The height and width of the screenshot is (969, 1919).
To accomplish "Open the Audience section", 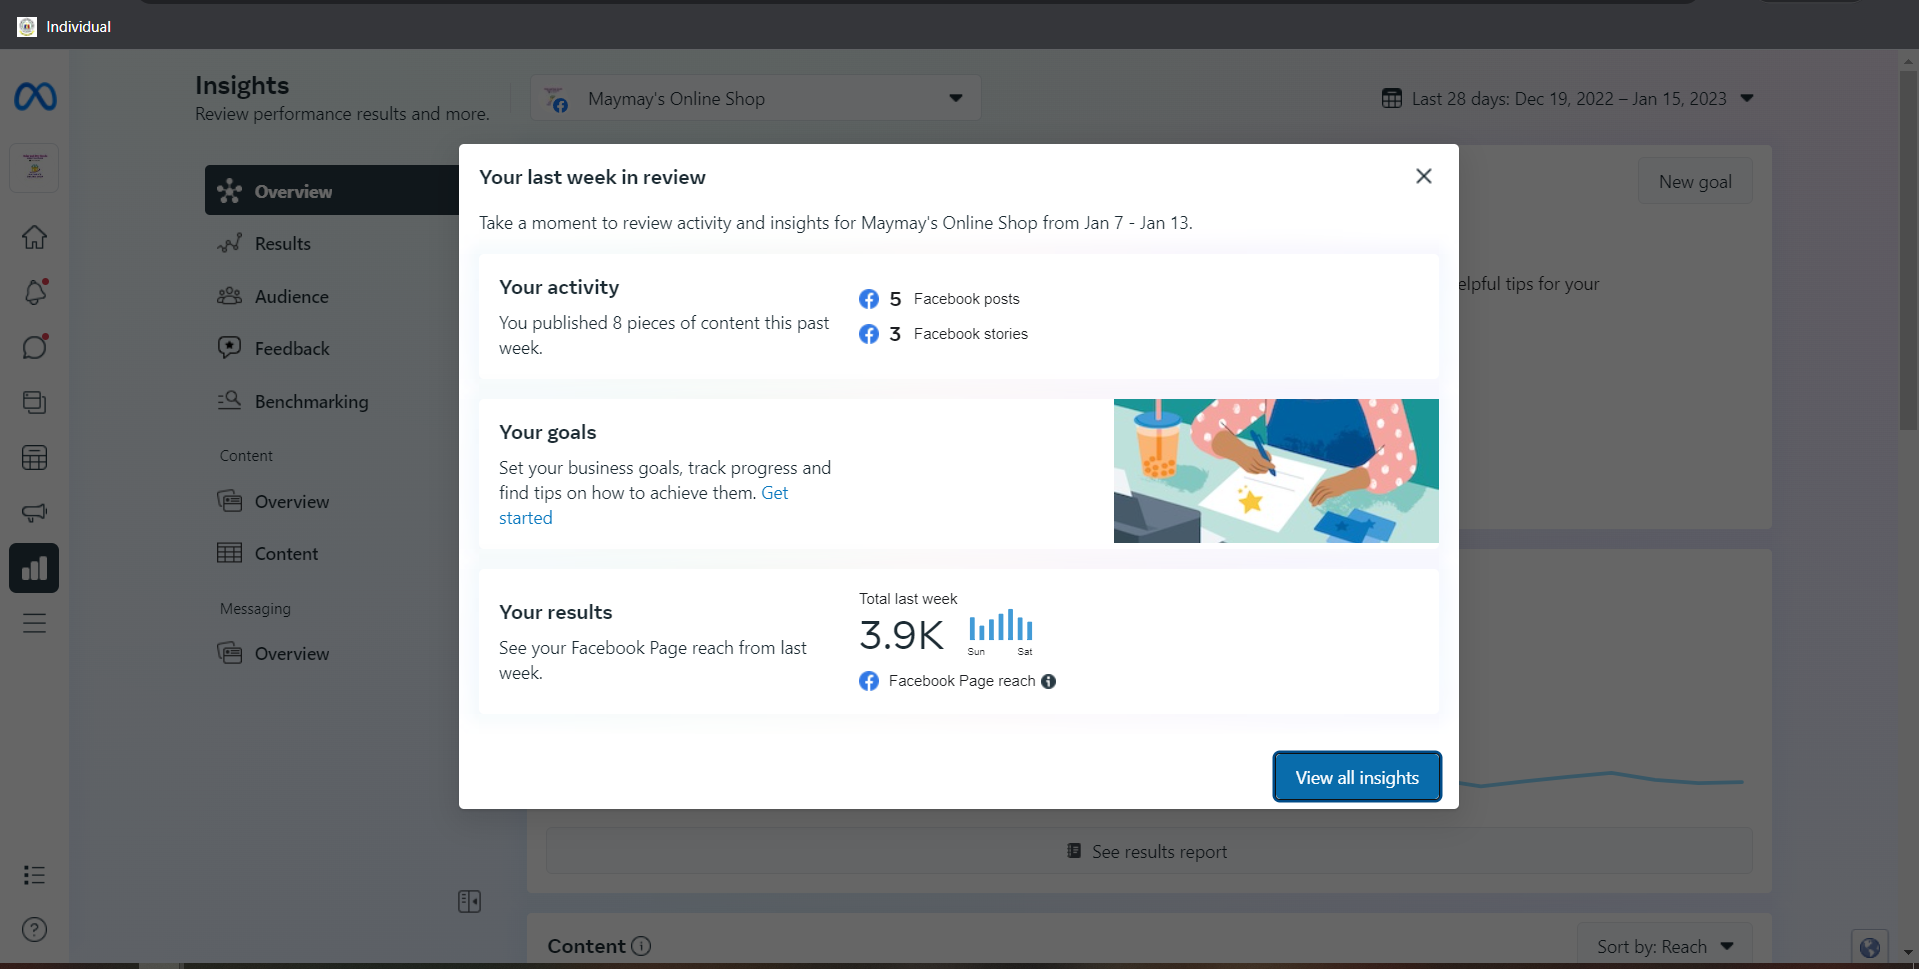I will 291,296.
